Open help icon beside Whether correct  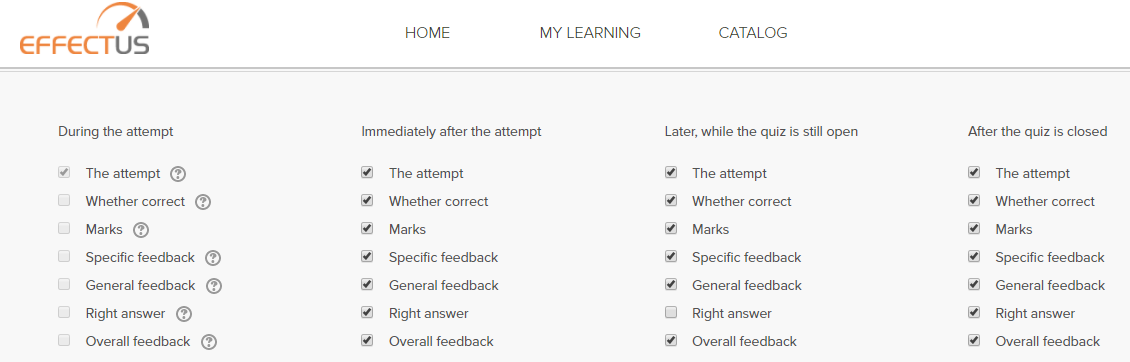203,202
